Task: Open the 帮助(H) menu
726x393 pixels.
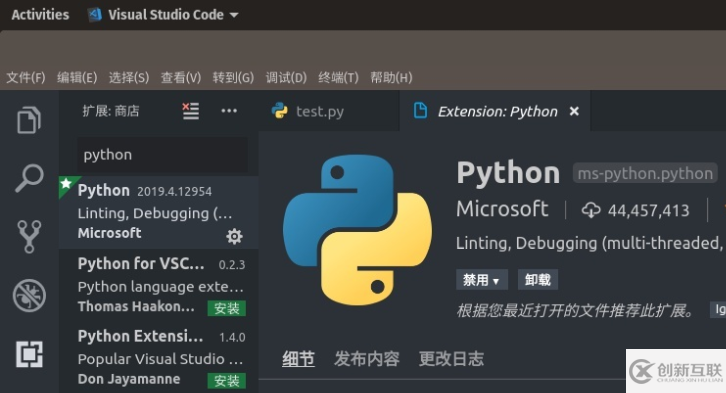Action: pos(391,77)
